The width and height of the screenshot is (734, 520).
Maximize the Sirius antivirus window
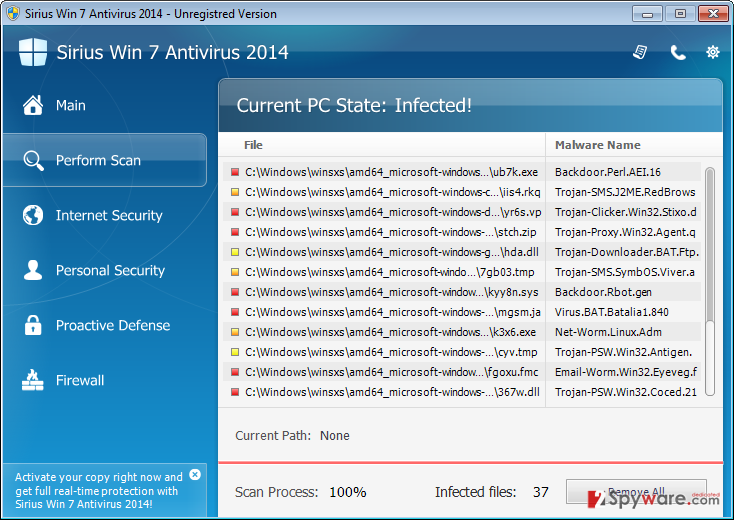pos(680,14)
